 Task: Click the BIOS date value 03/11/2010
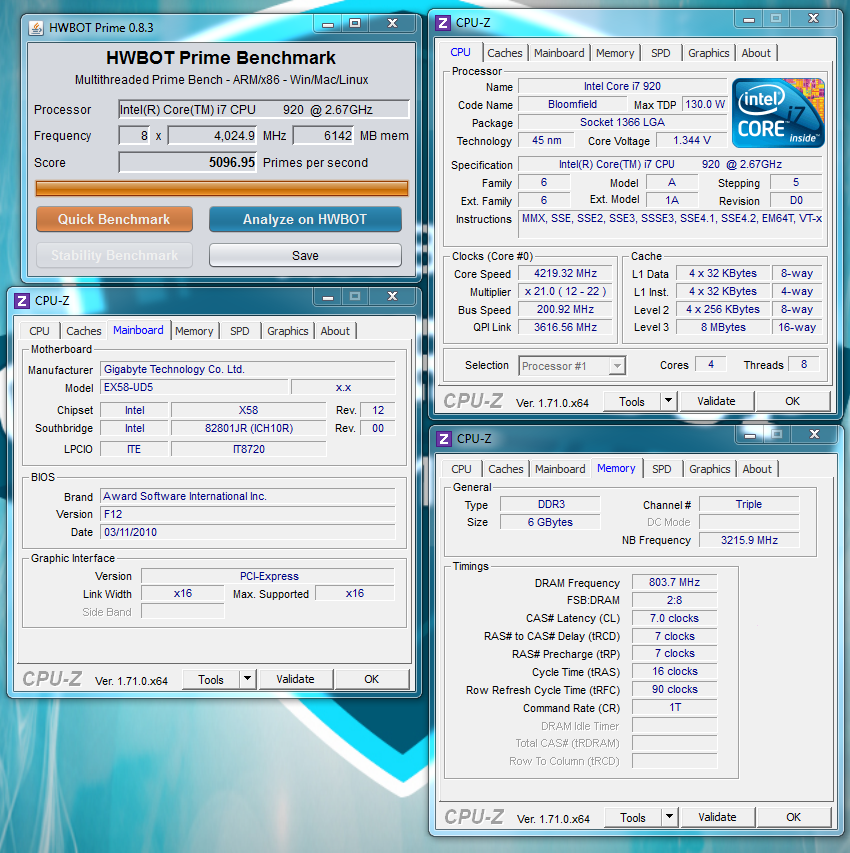(x=248, y=532)
